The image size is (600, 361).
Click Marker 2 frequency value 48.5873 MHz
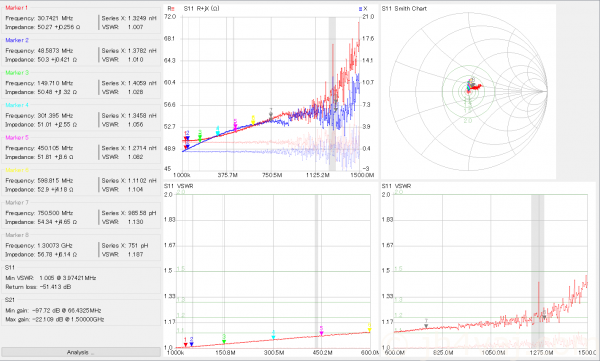pyautogui.click(x=55, y=51)
